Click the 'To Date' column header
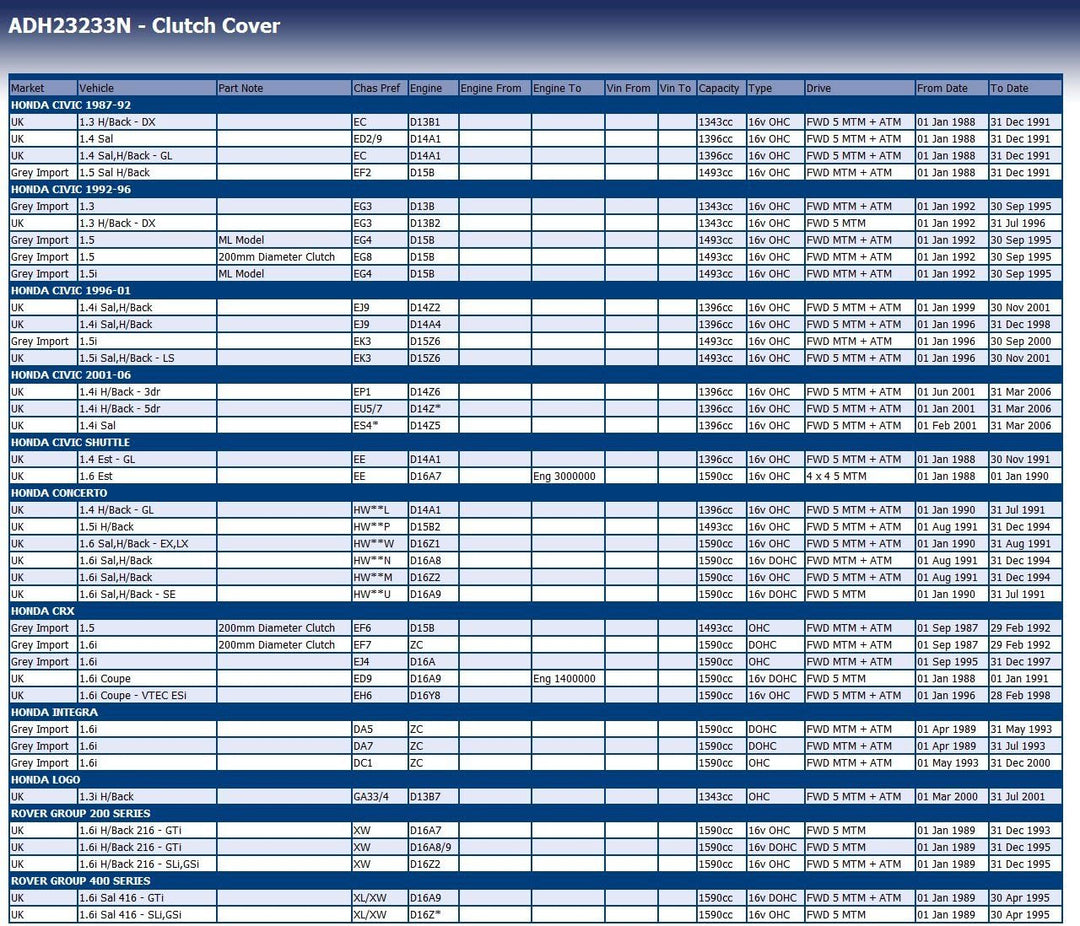The height and width of the screenshot is (926, 1080). [1025, 88]
